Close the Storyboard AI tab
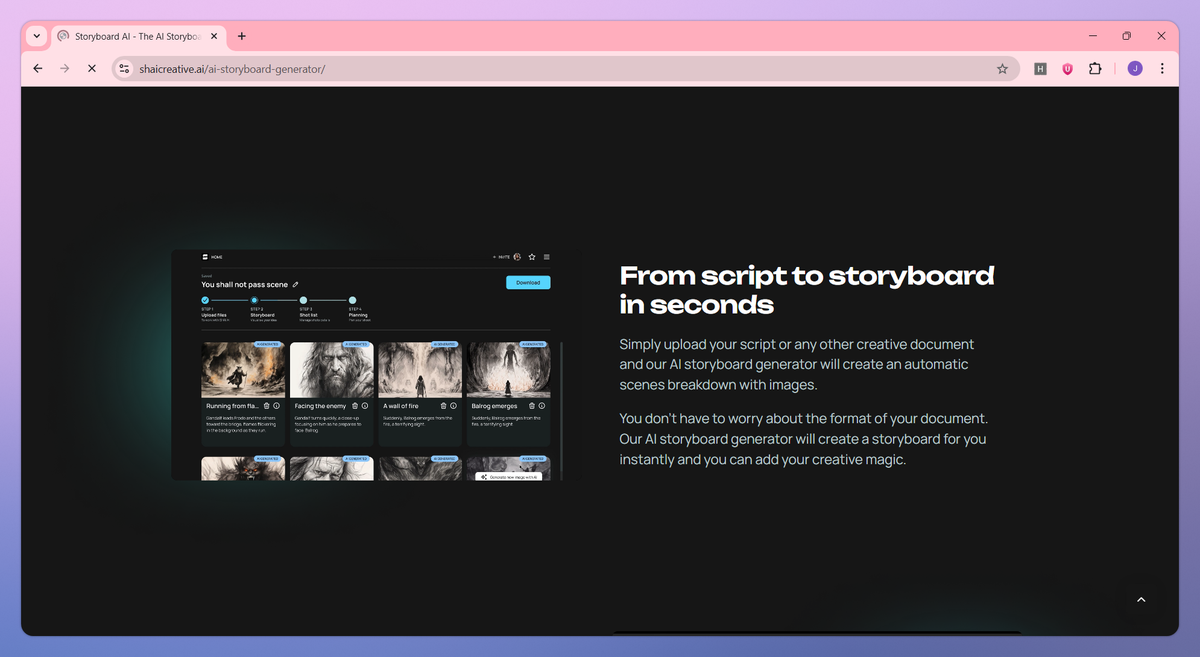This screenshot has height=657, width=1200. coord(213,36)
